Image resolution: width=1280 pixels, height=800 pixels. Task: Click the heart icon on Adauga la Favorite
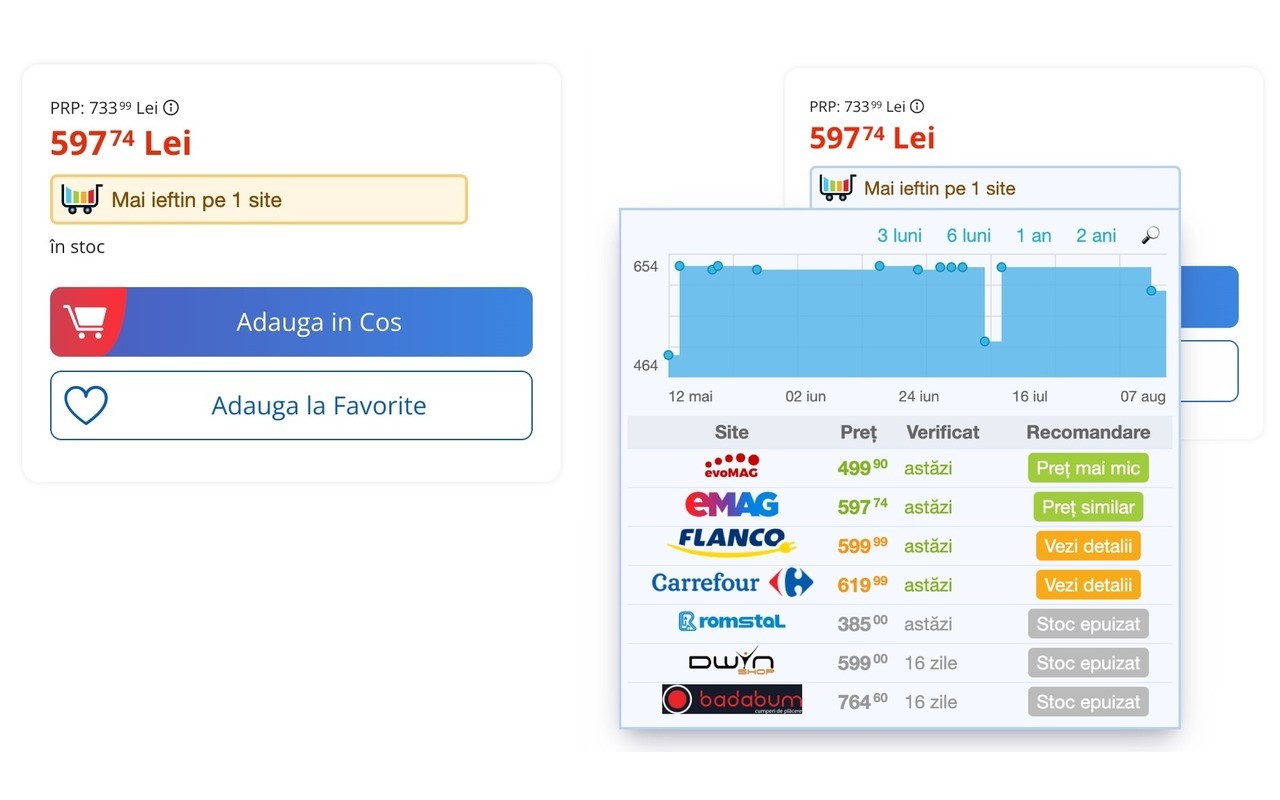[86, 405]
